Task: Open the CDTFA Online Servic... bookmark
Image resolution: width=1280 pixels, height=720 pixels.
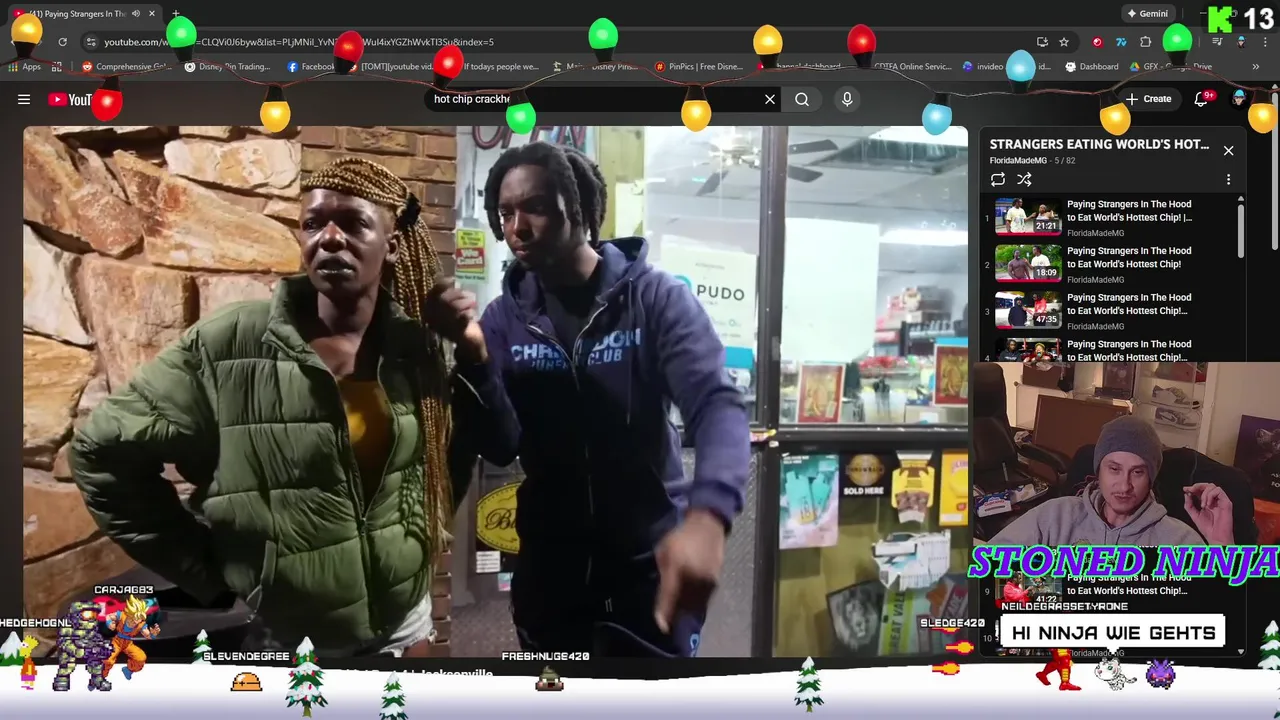Action: tap(912, 67)
